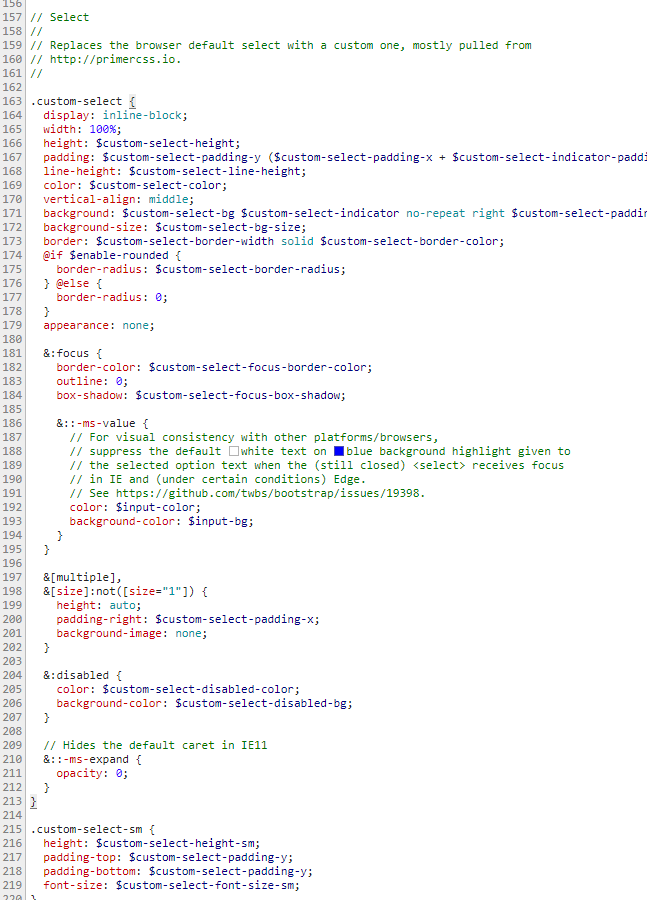Click the 'no-repeat' keyword
647x900 pixels.
pos(436,213)
